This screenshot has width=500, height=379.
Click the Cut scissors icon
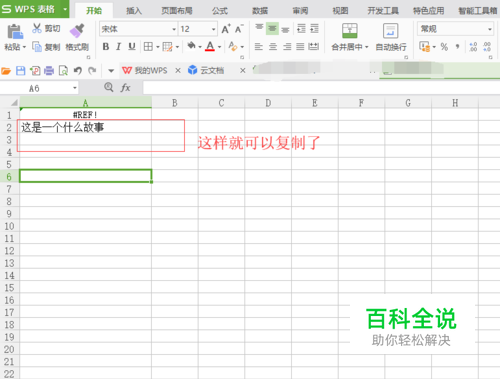[37, 28]
